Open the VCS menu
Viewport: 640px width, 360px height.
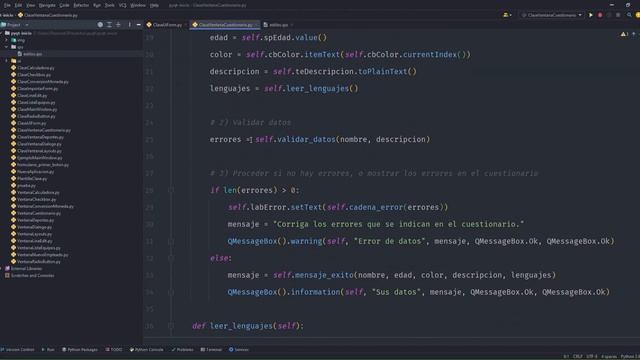point(122,5)
